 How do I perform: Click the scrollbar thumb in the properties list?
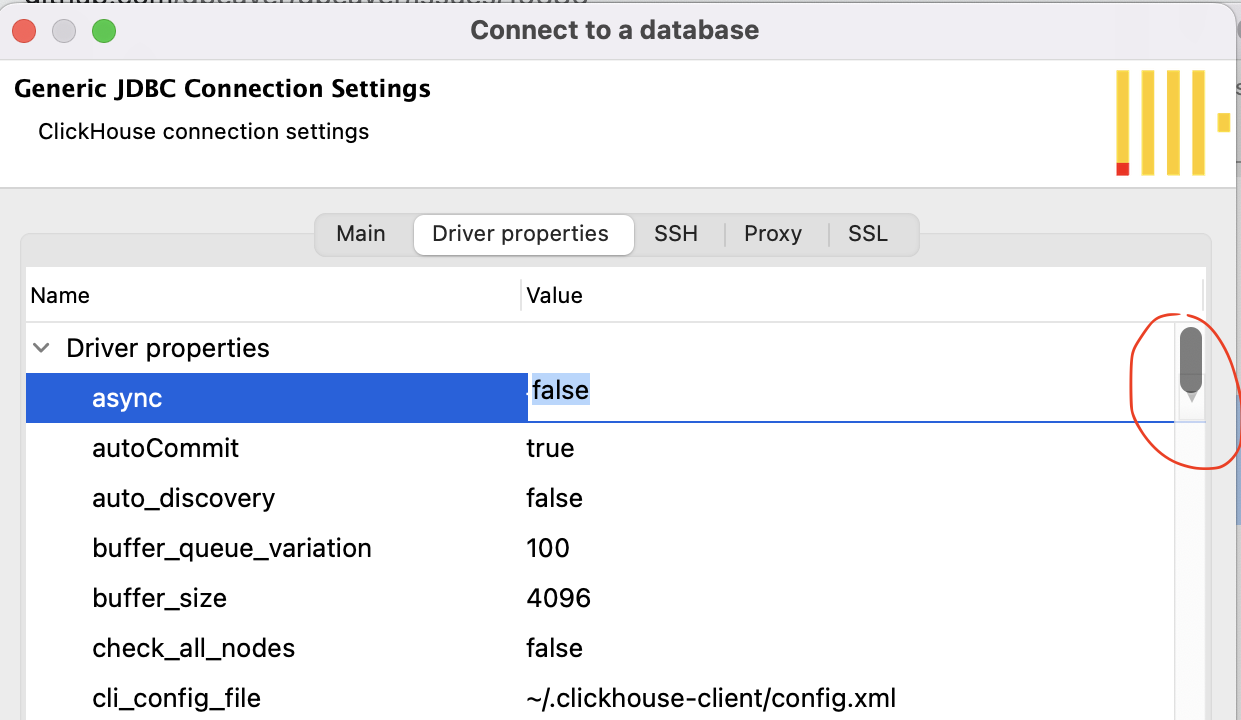coord(1190,360)
